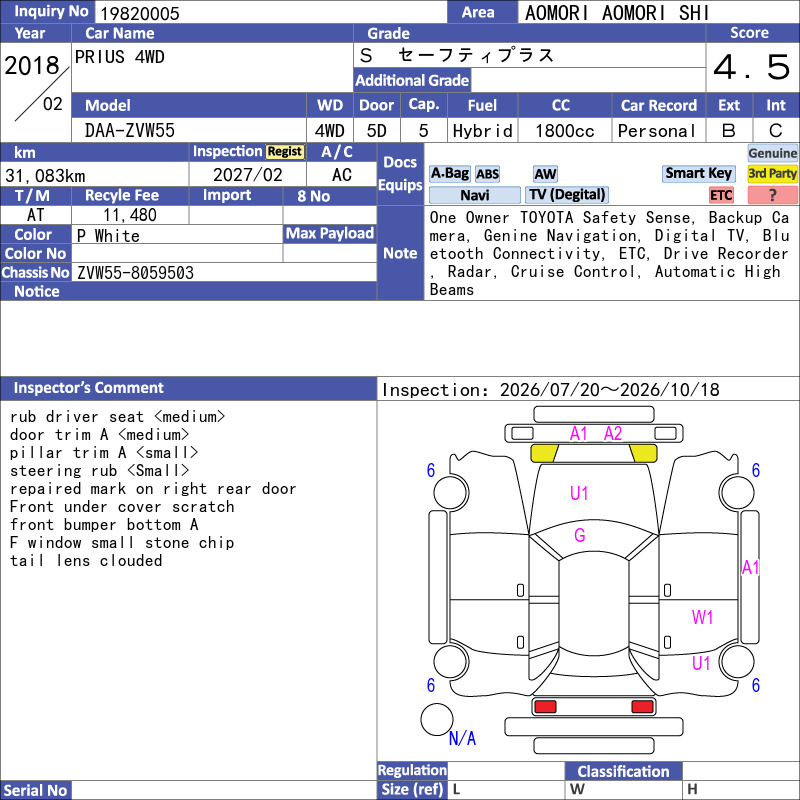This screenshot has width=800, height=800.
Task: Click the Max Payload label
Action: click(330, 234)
